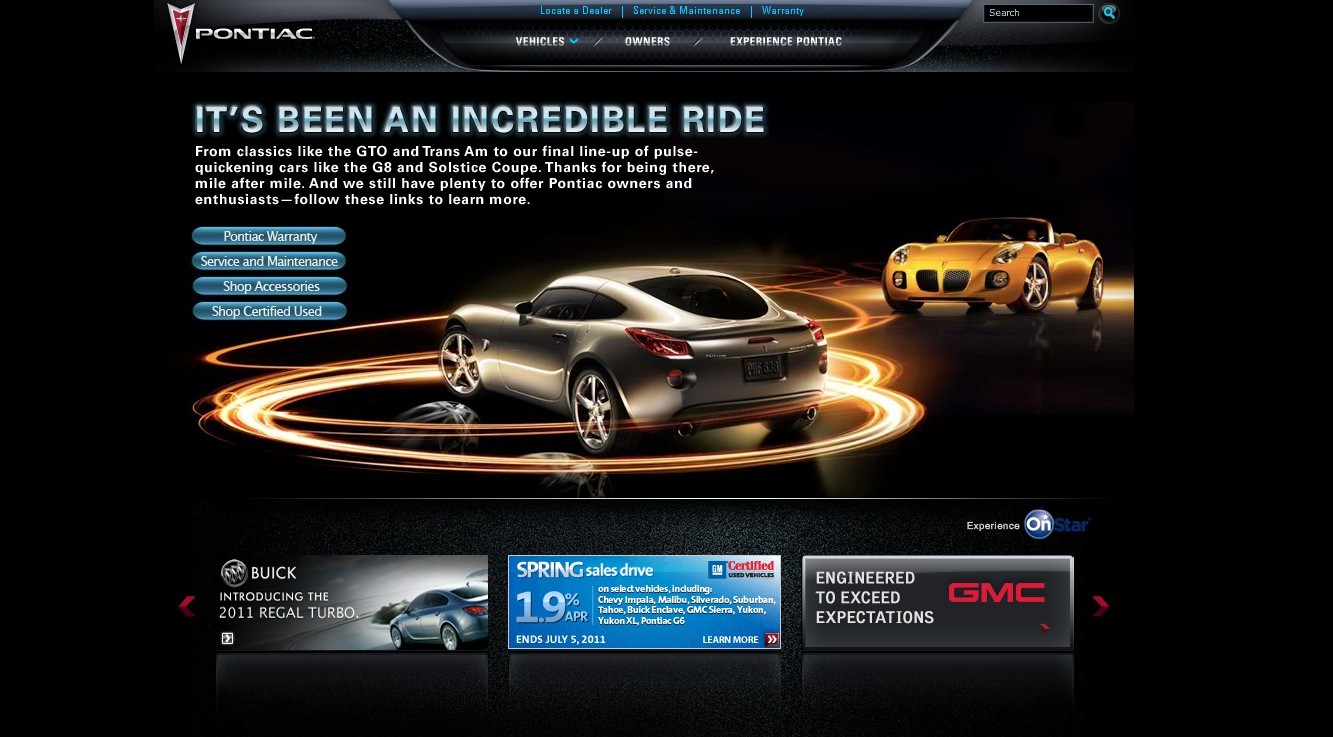Click into the Search field

(1038, 13)
